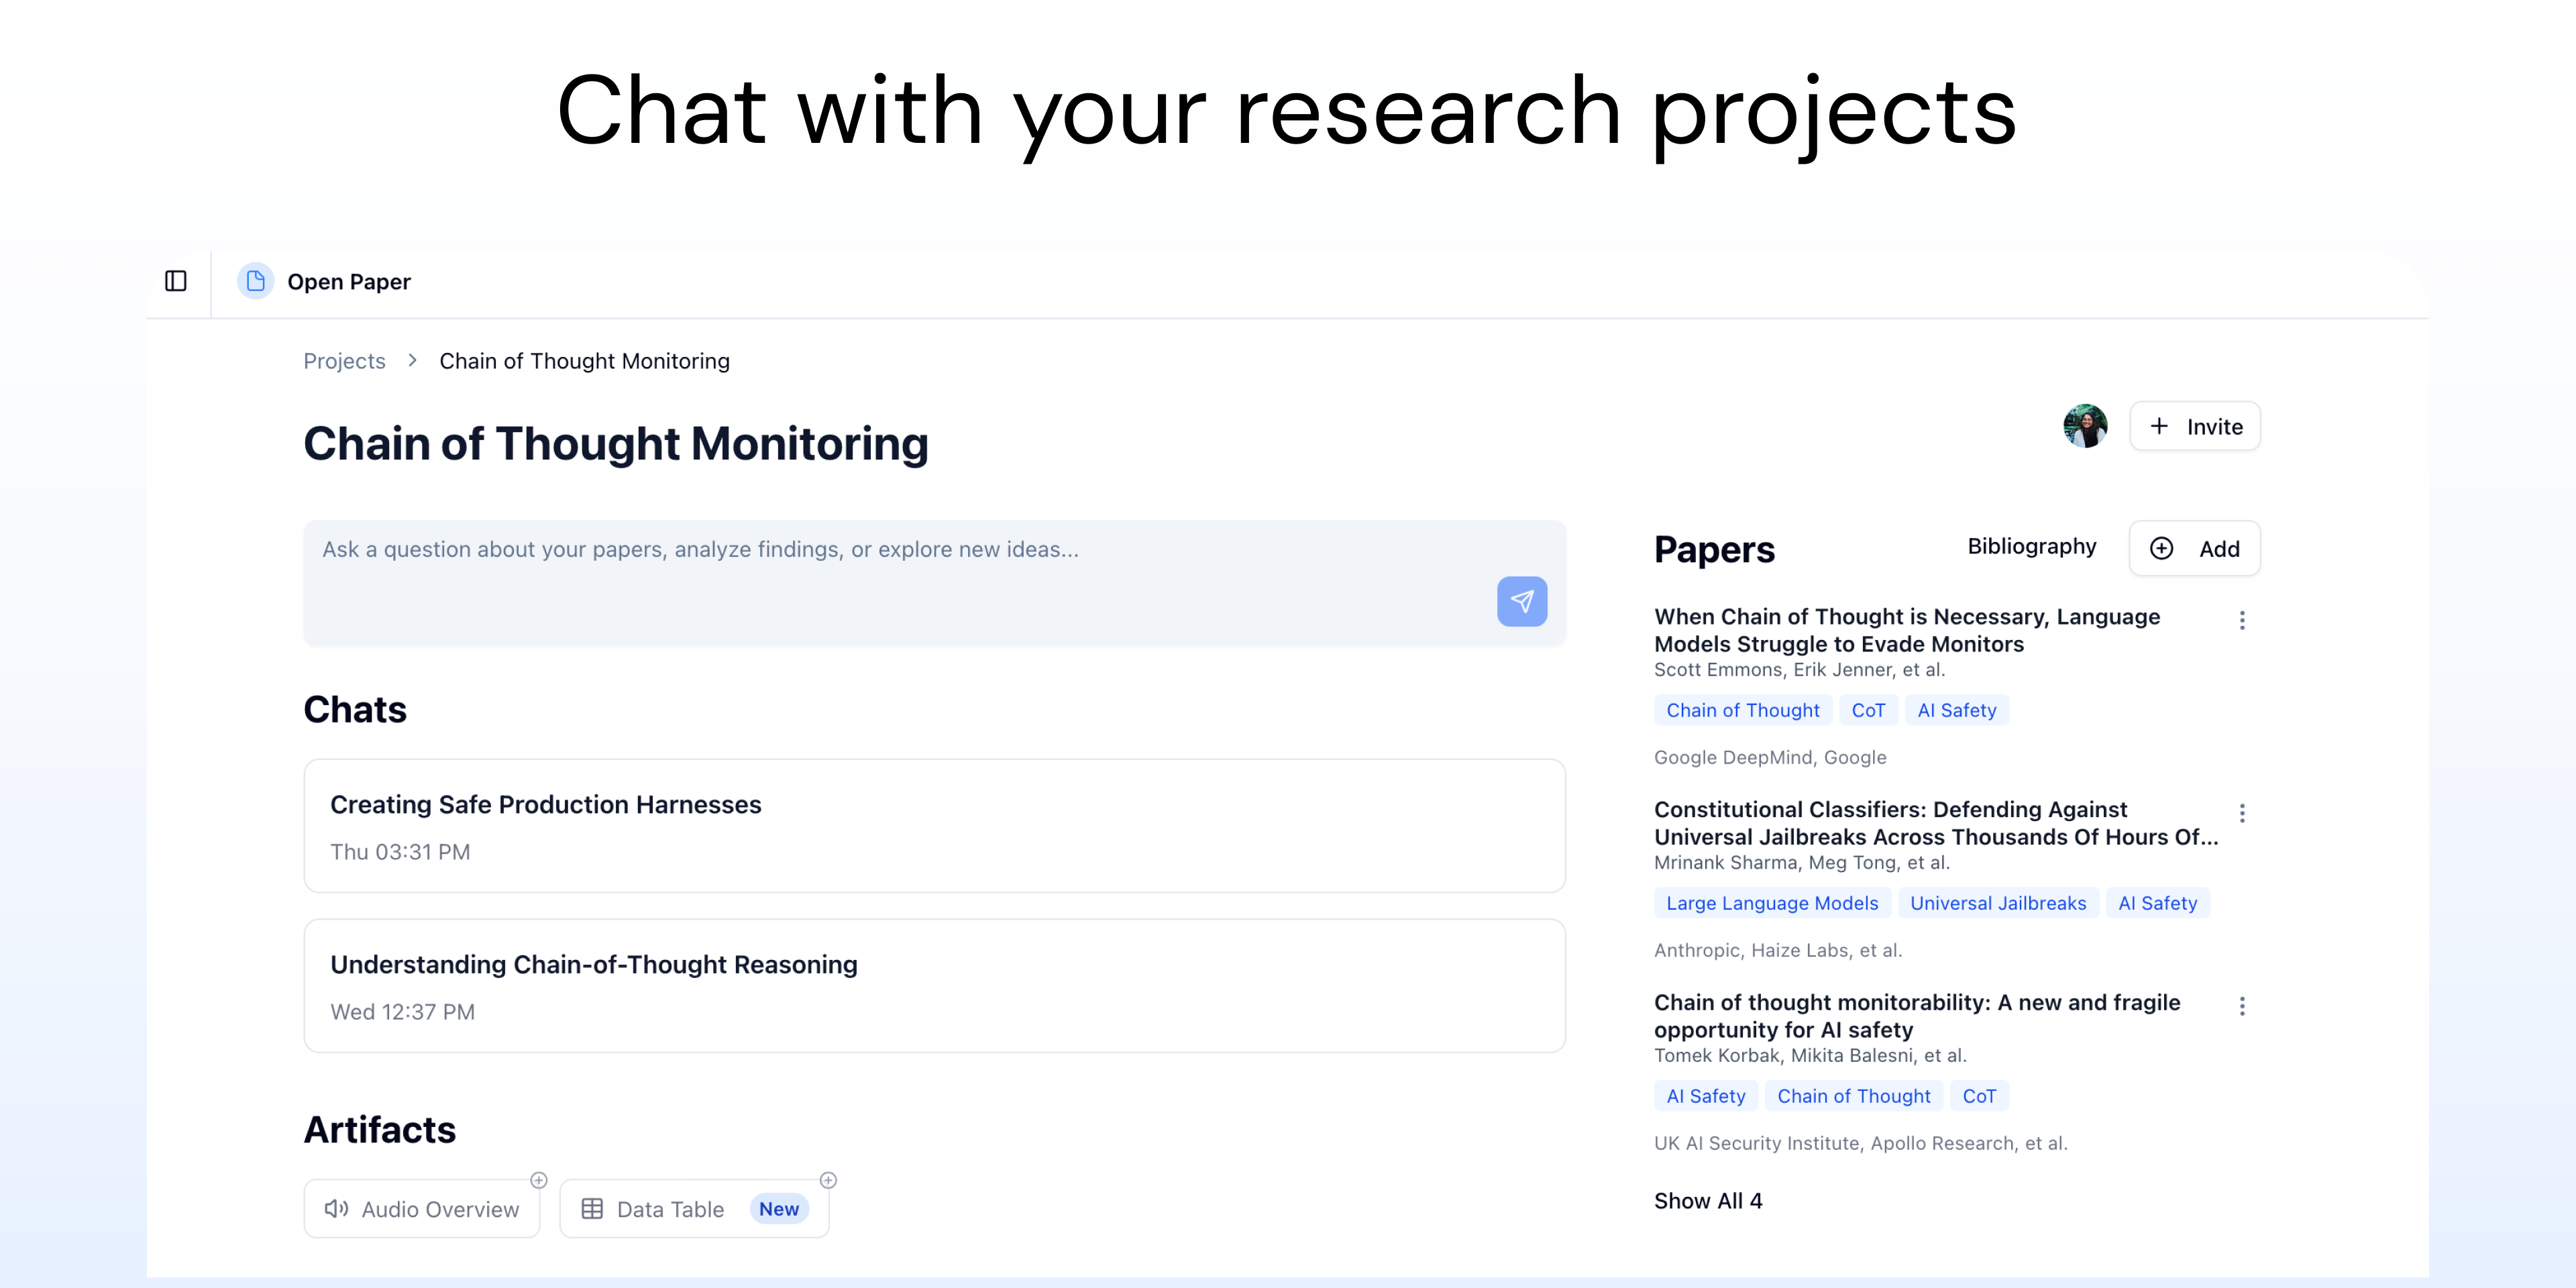Open options menu for Scott Emmons paper
Screen dimensions: 2576x1288
tap(2242, 620)
